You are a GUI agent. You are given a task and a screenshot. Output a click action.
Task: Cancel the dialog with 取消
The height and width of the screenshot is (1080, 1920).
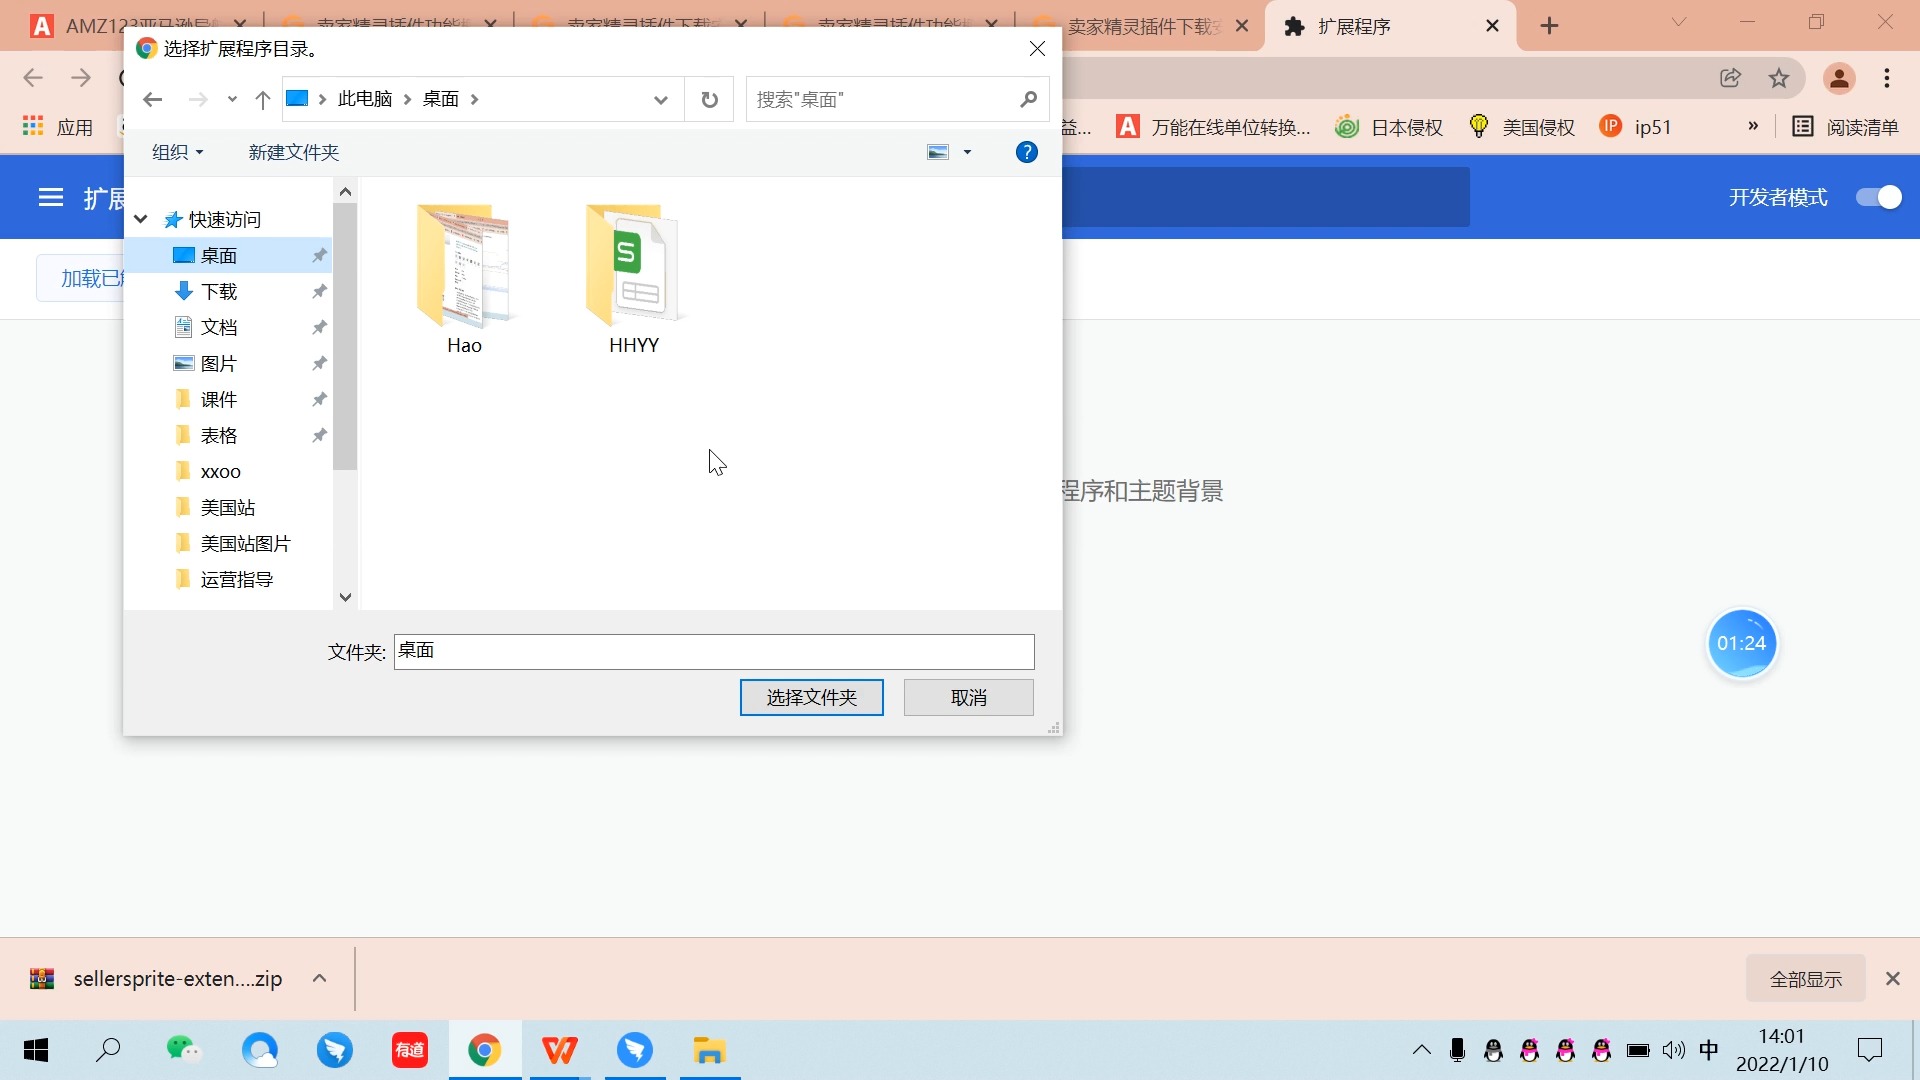click(x=968, y=697)
